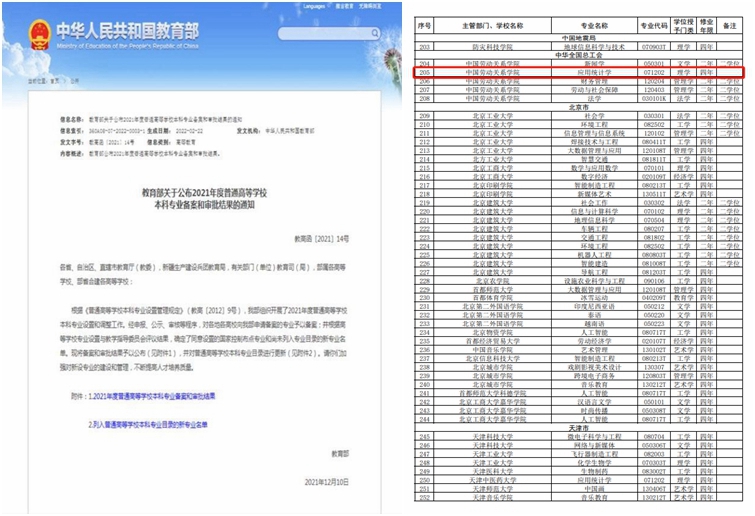Click 机器人工程 in row 225
755x516 pixels.
[594, 255]
